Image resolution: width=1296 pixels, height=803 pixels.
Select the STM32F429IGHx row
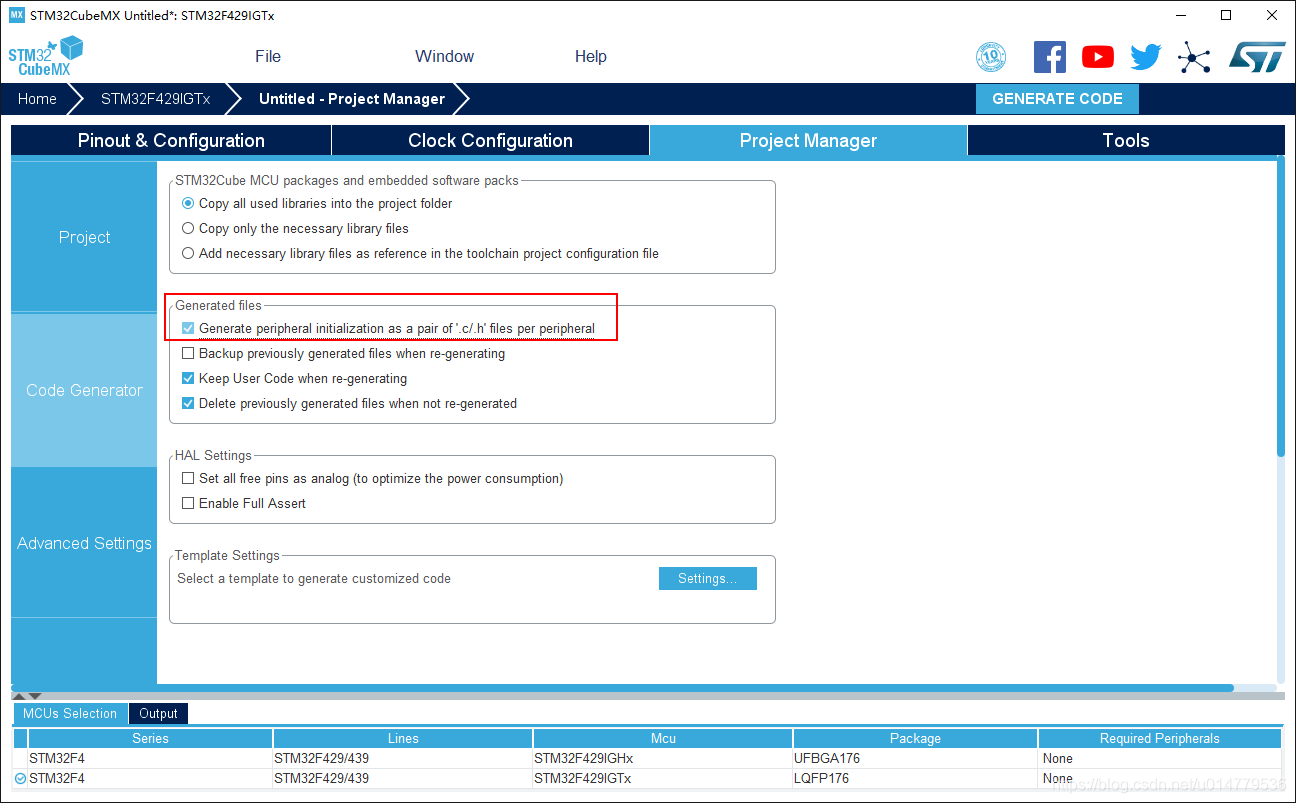tap(648, 758)
